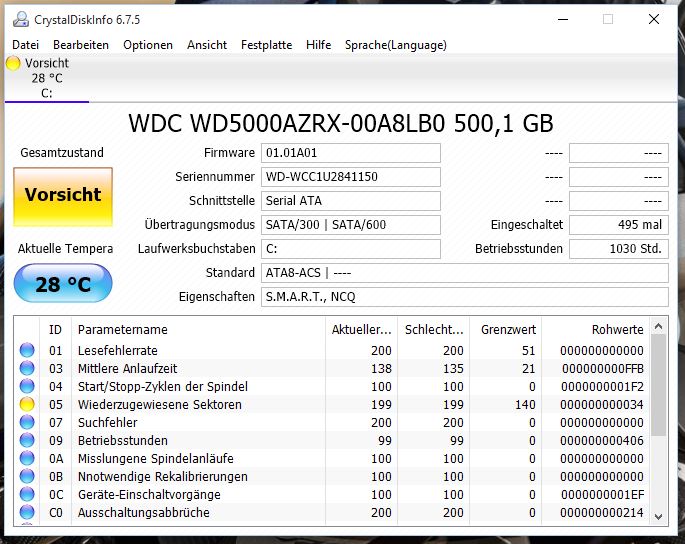This screenshot has height=544, width=685.
Task: Click blue status dot for Nnotwendige Rekalibrierungen
Action: tap(27, 476)
